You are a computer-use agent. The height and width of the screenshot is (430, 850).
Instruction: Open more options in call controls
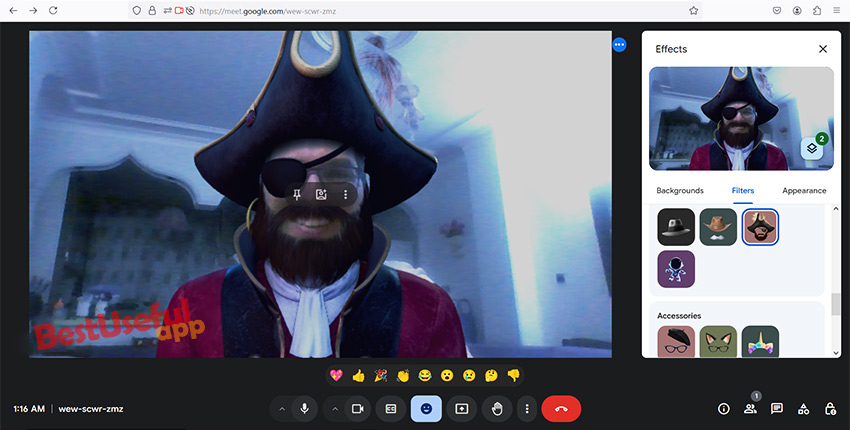(526, 409)
